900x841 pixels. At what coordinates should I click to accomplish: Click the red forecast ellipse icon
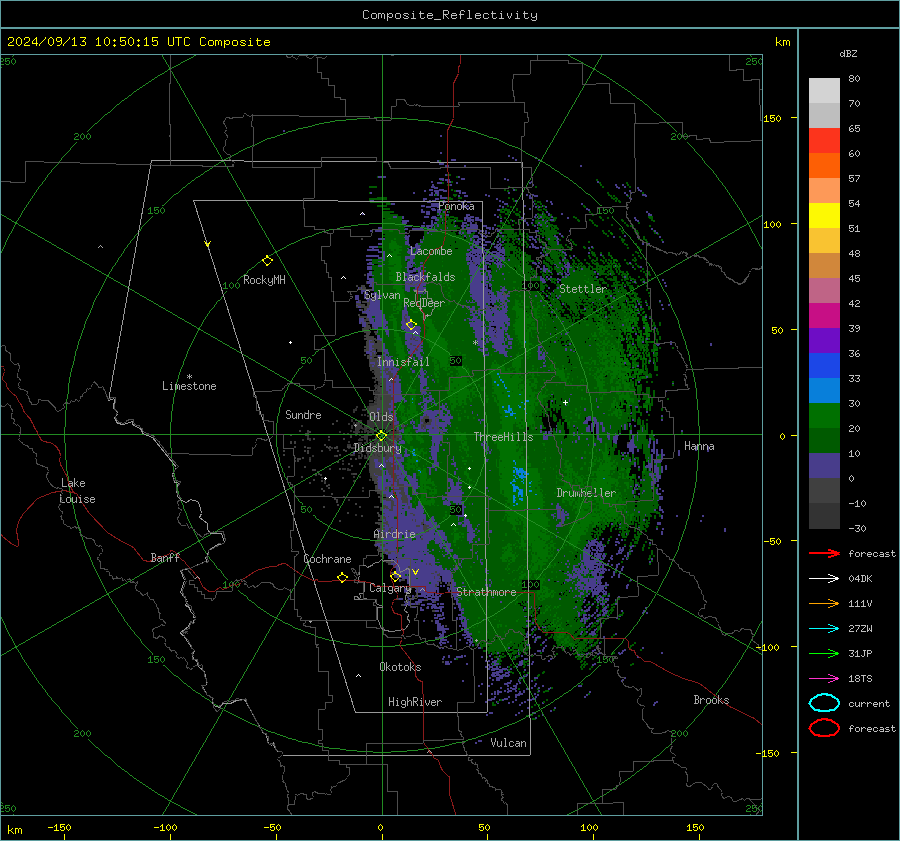(x=824, y=728)
